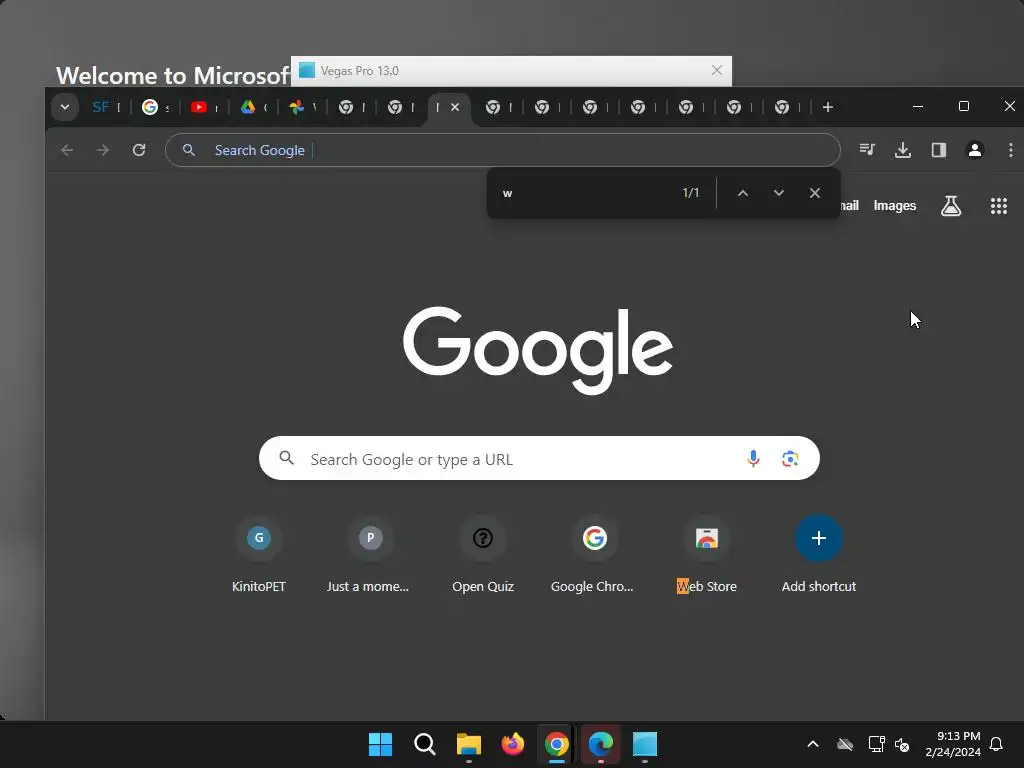The width and height of the screenshot is (1024, 768).
Task: Start voice search with microphone
Action: tap(753, 458)
